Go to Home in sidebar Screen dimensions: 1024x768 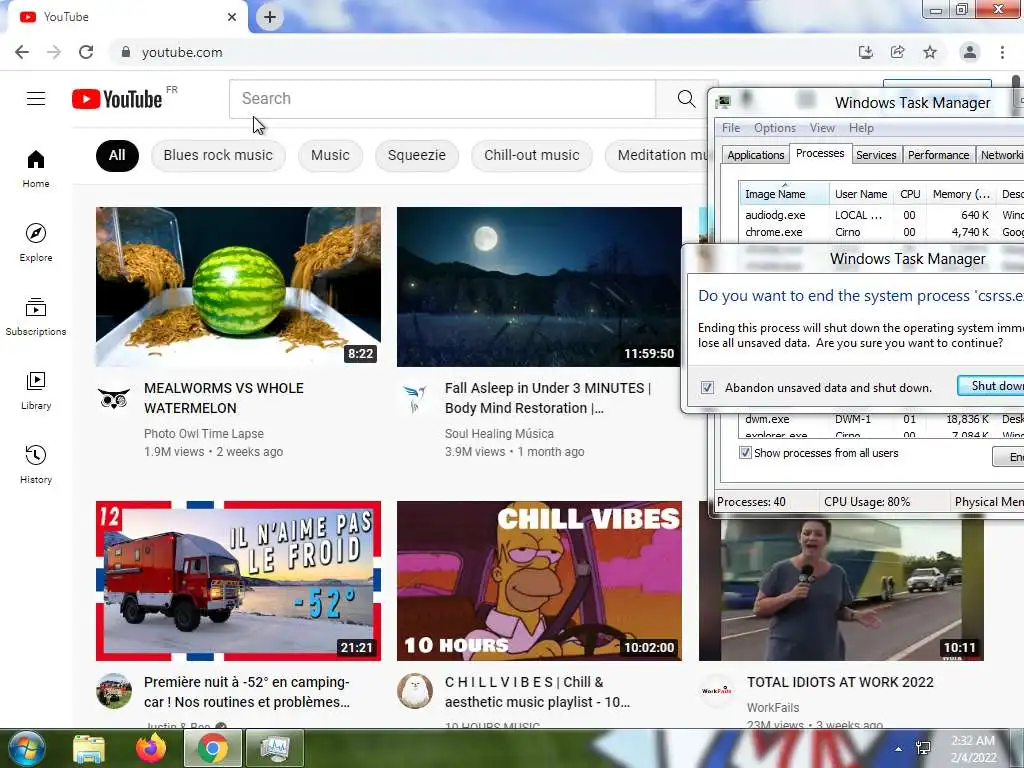pos(36,169)
